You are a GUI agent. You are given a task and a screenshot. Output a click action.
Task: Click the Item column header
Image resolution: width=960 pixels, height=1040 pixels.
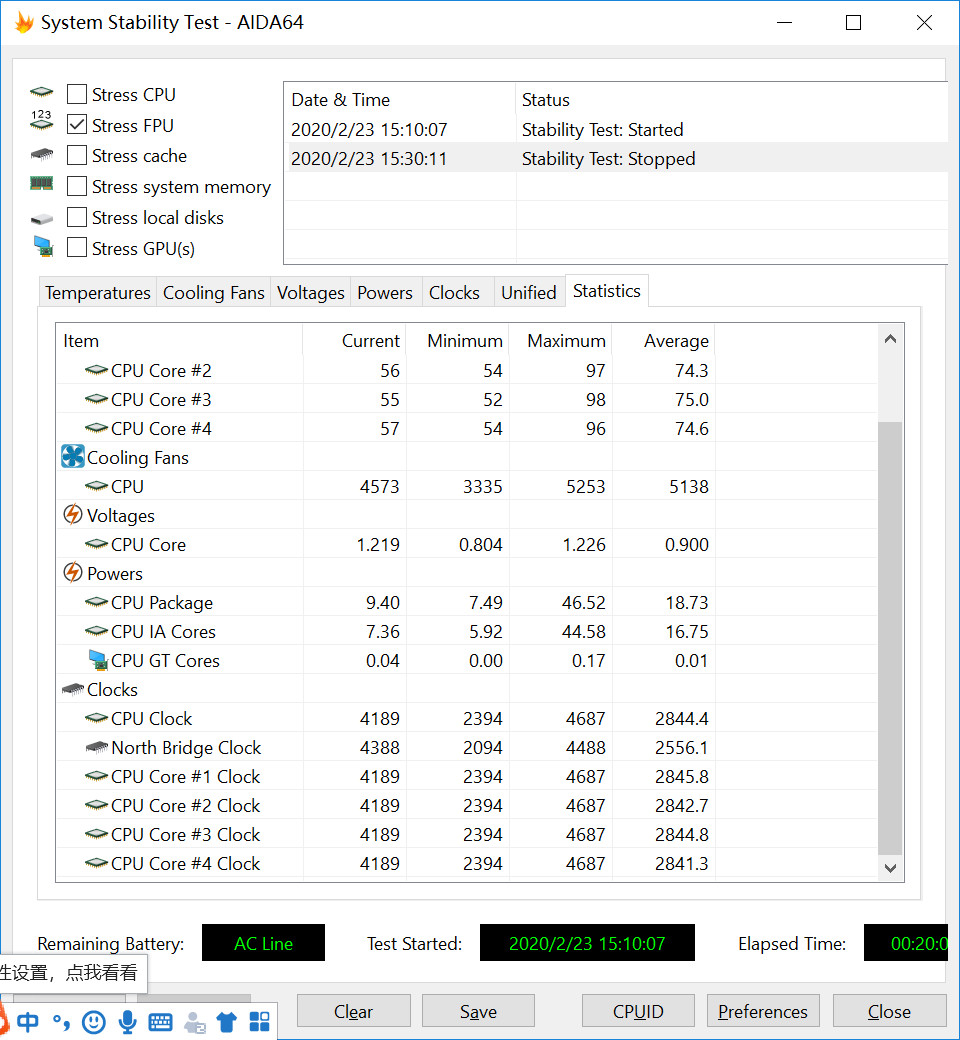point(179,340)
